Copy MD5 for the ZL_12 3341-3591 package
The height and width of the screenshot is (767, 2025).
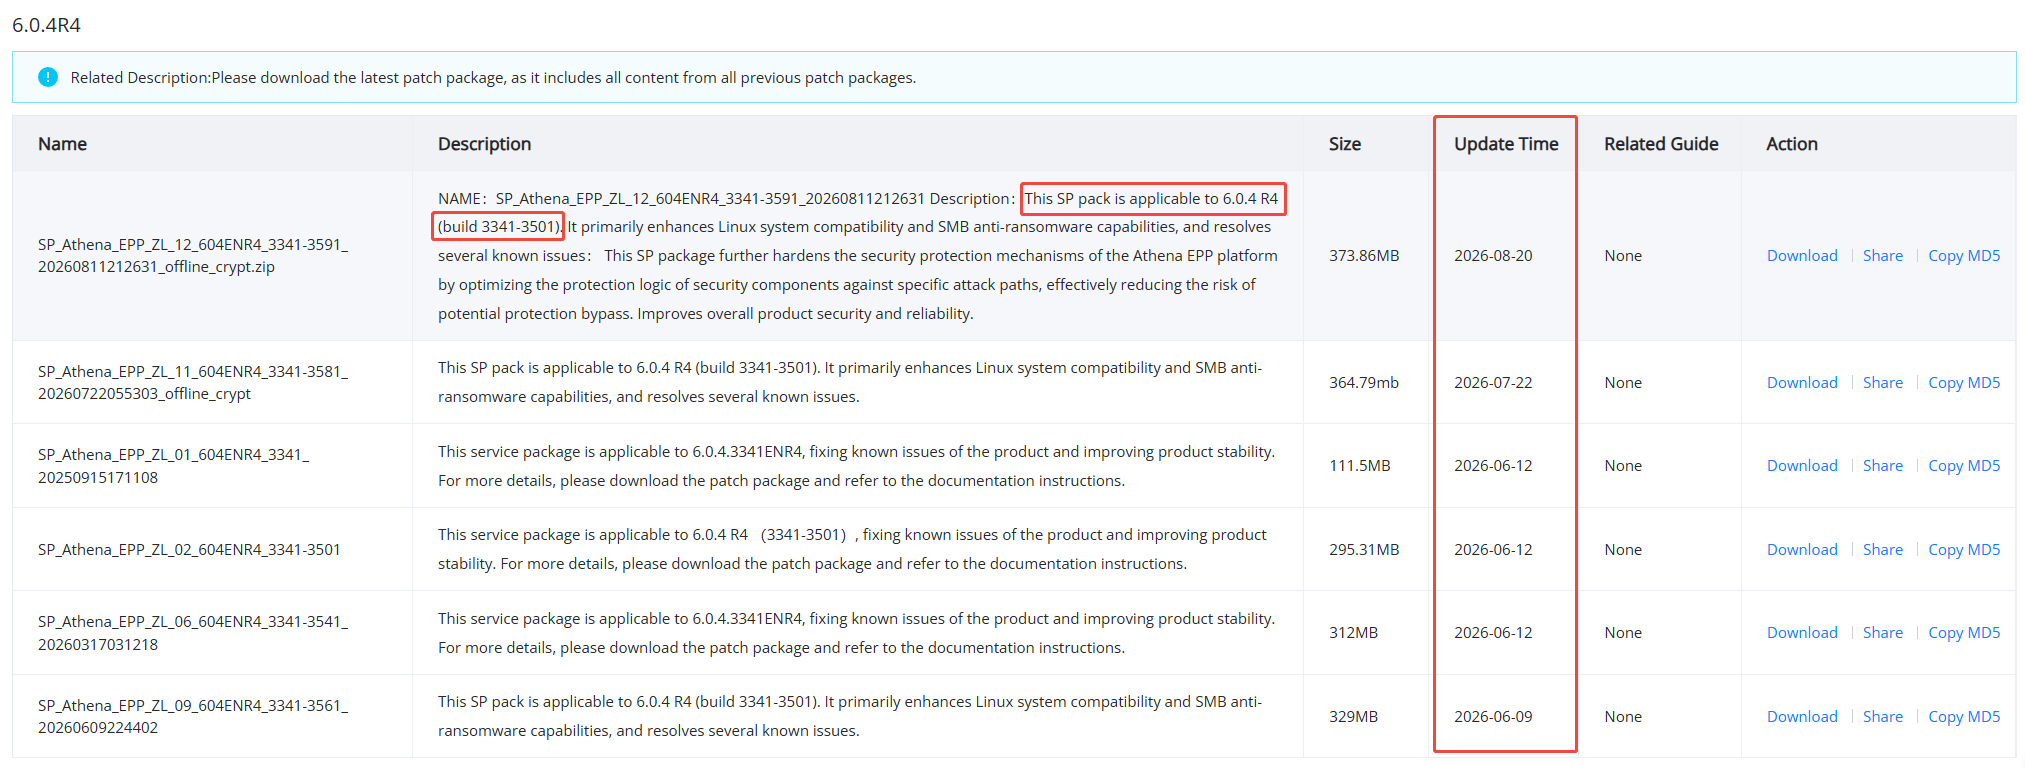pyautogui.click(x=1964, y=256)
